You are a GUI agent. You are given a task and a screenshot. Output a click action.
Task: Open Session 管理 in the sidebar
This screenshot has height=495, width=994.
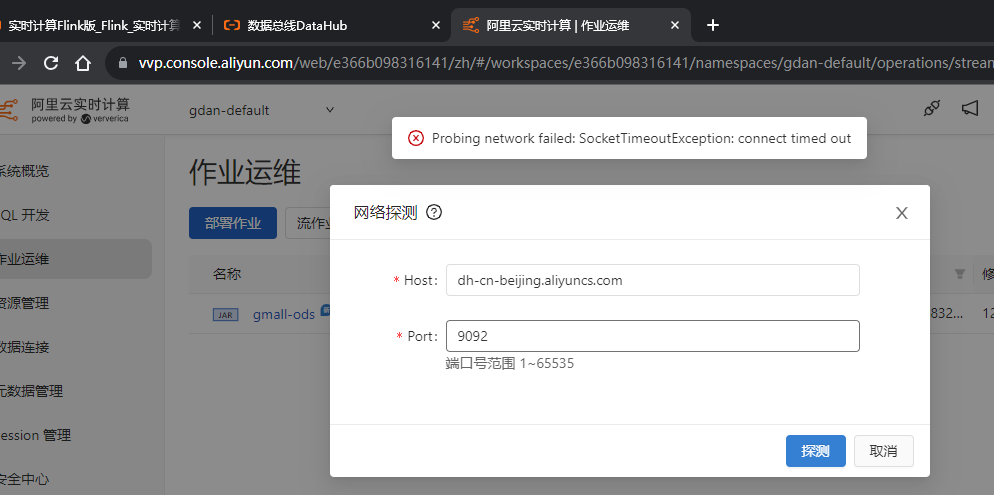point(36,435)
